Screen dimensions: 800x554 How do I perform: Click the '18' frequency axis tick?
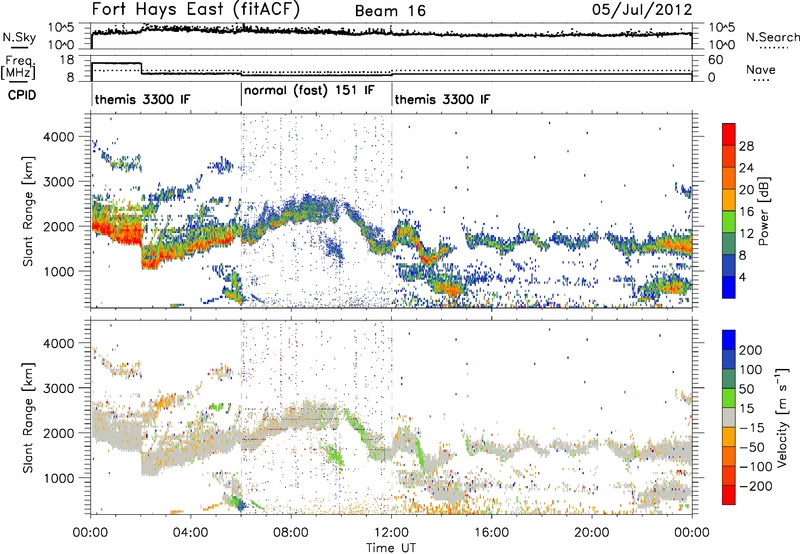[x=67, y=60]
